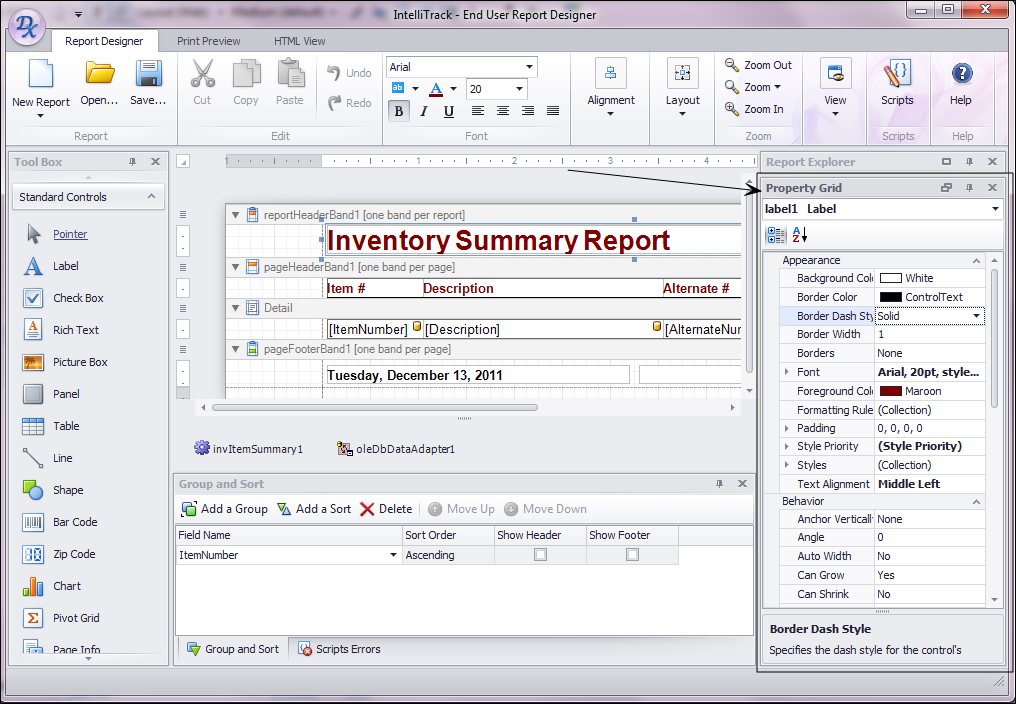Click Add a Sort button
The width and height of the screenshot is (1016, 704).
click(314, 509)
